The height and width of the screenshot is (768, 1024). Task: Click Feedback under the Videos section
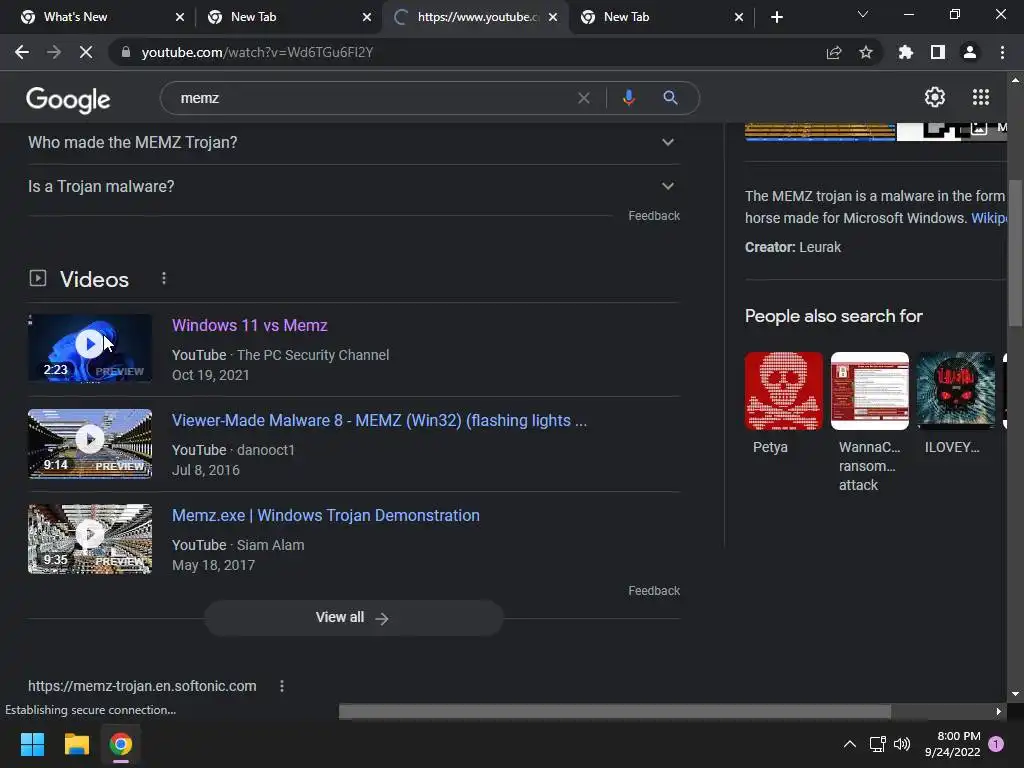(654, 590)
